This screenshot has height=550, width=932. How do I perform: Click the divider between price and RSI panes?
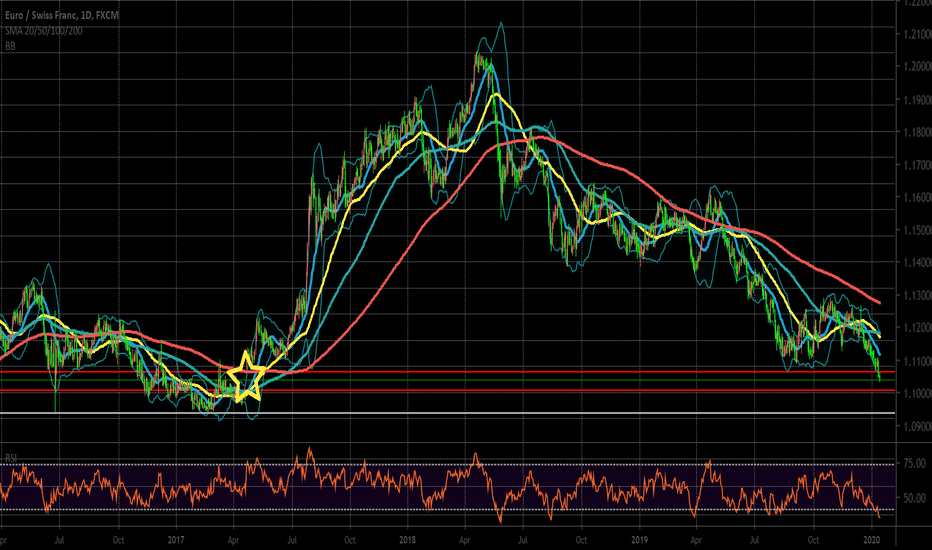pos(450,445)
